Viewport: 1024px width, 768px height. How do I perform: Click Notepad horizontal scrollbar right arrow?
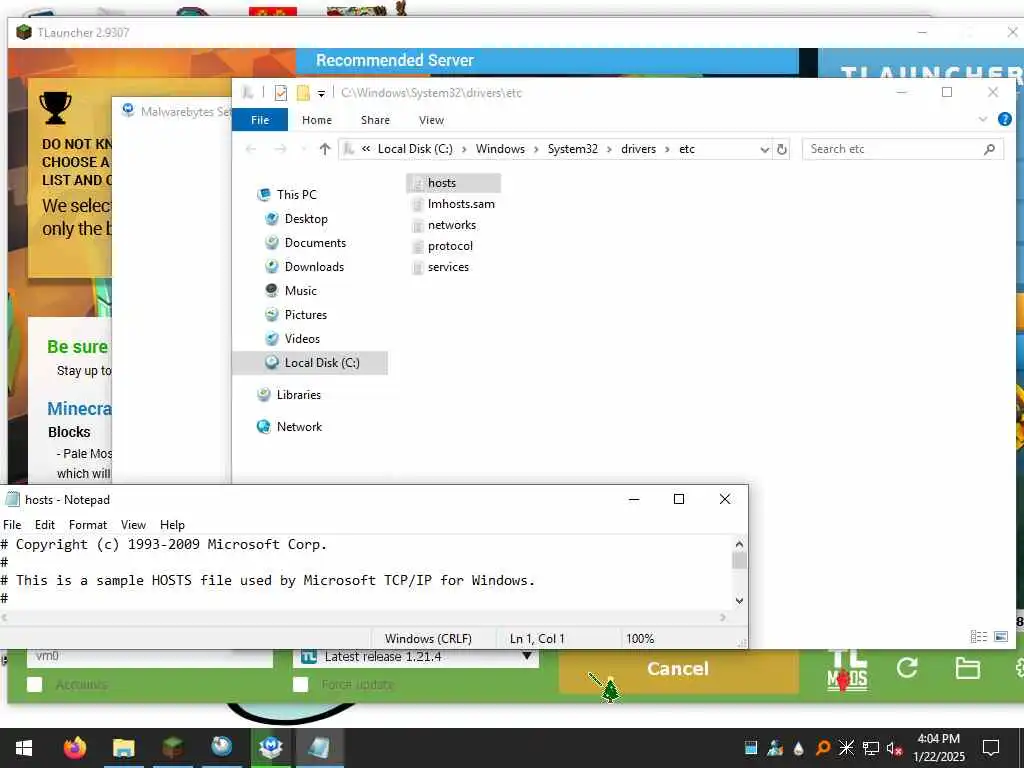pyautogui.click(x=723, y=617)
